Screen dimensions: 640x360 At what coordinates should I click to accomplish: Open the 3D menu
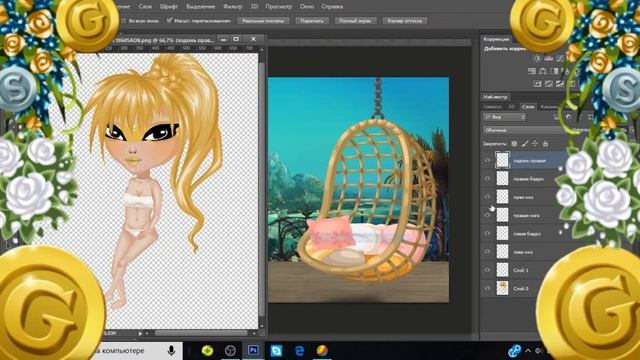254,7
